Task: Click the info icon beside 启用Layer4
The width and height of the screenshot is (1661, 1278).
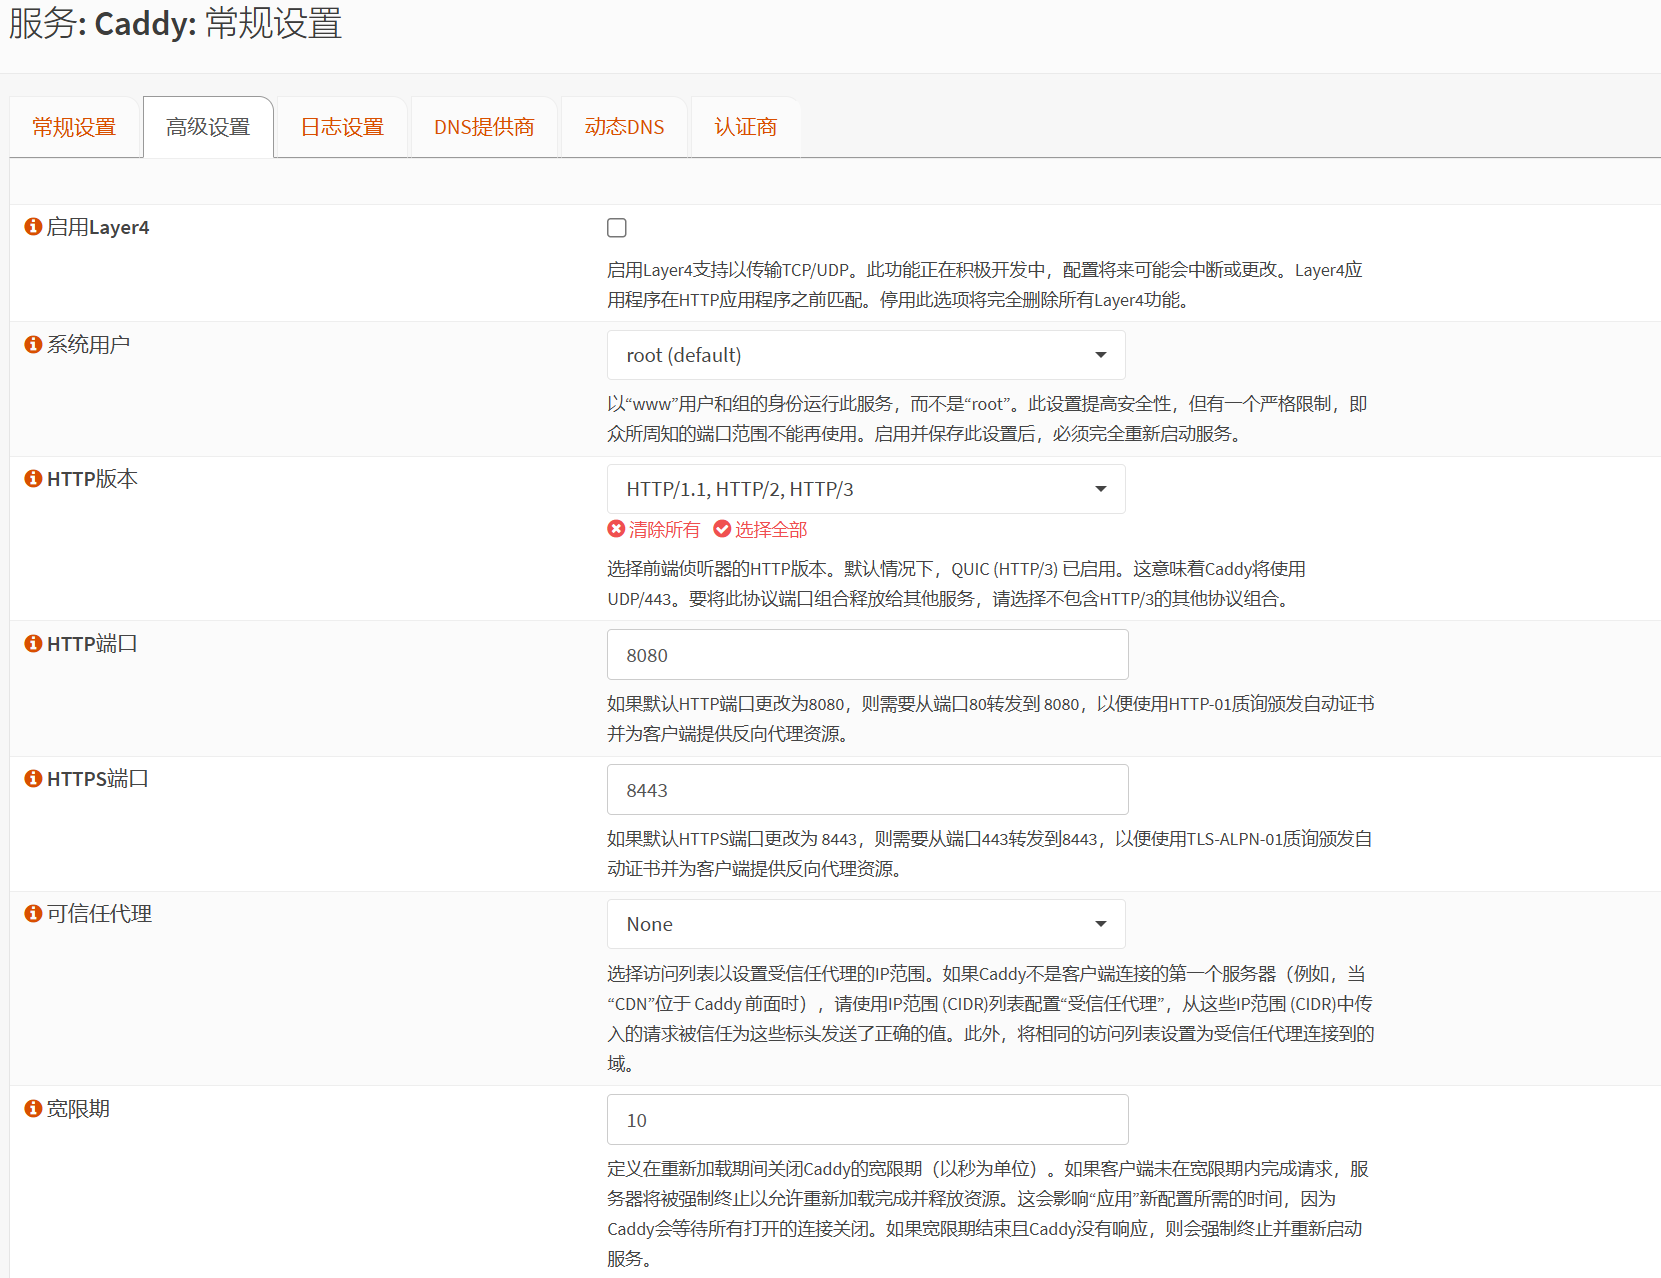Action: click(33, 227)
